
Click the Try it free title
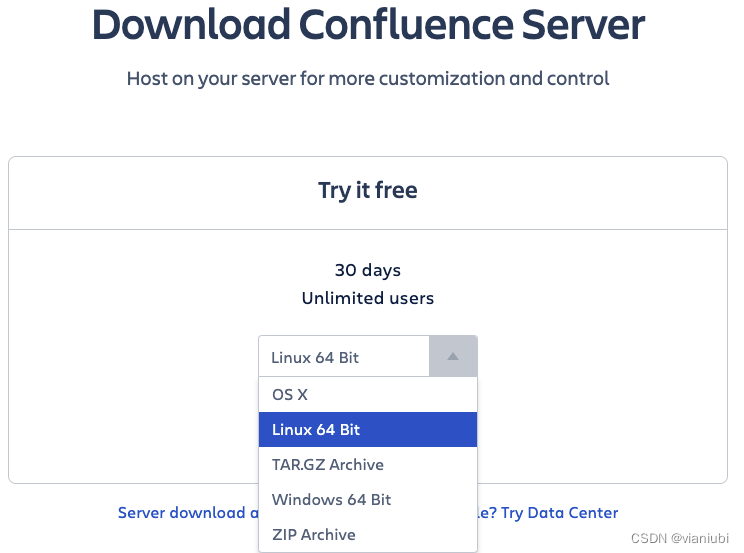coord(368,190)
